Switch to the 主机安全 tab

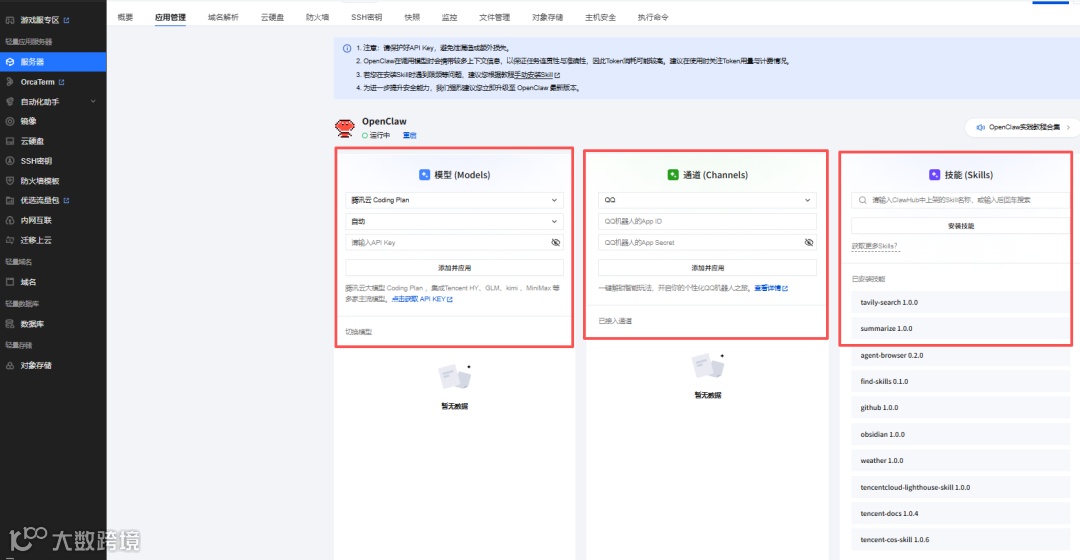click(601, 17)
